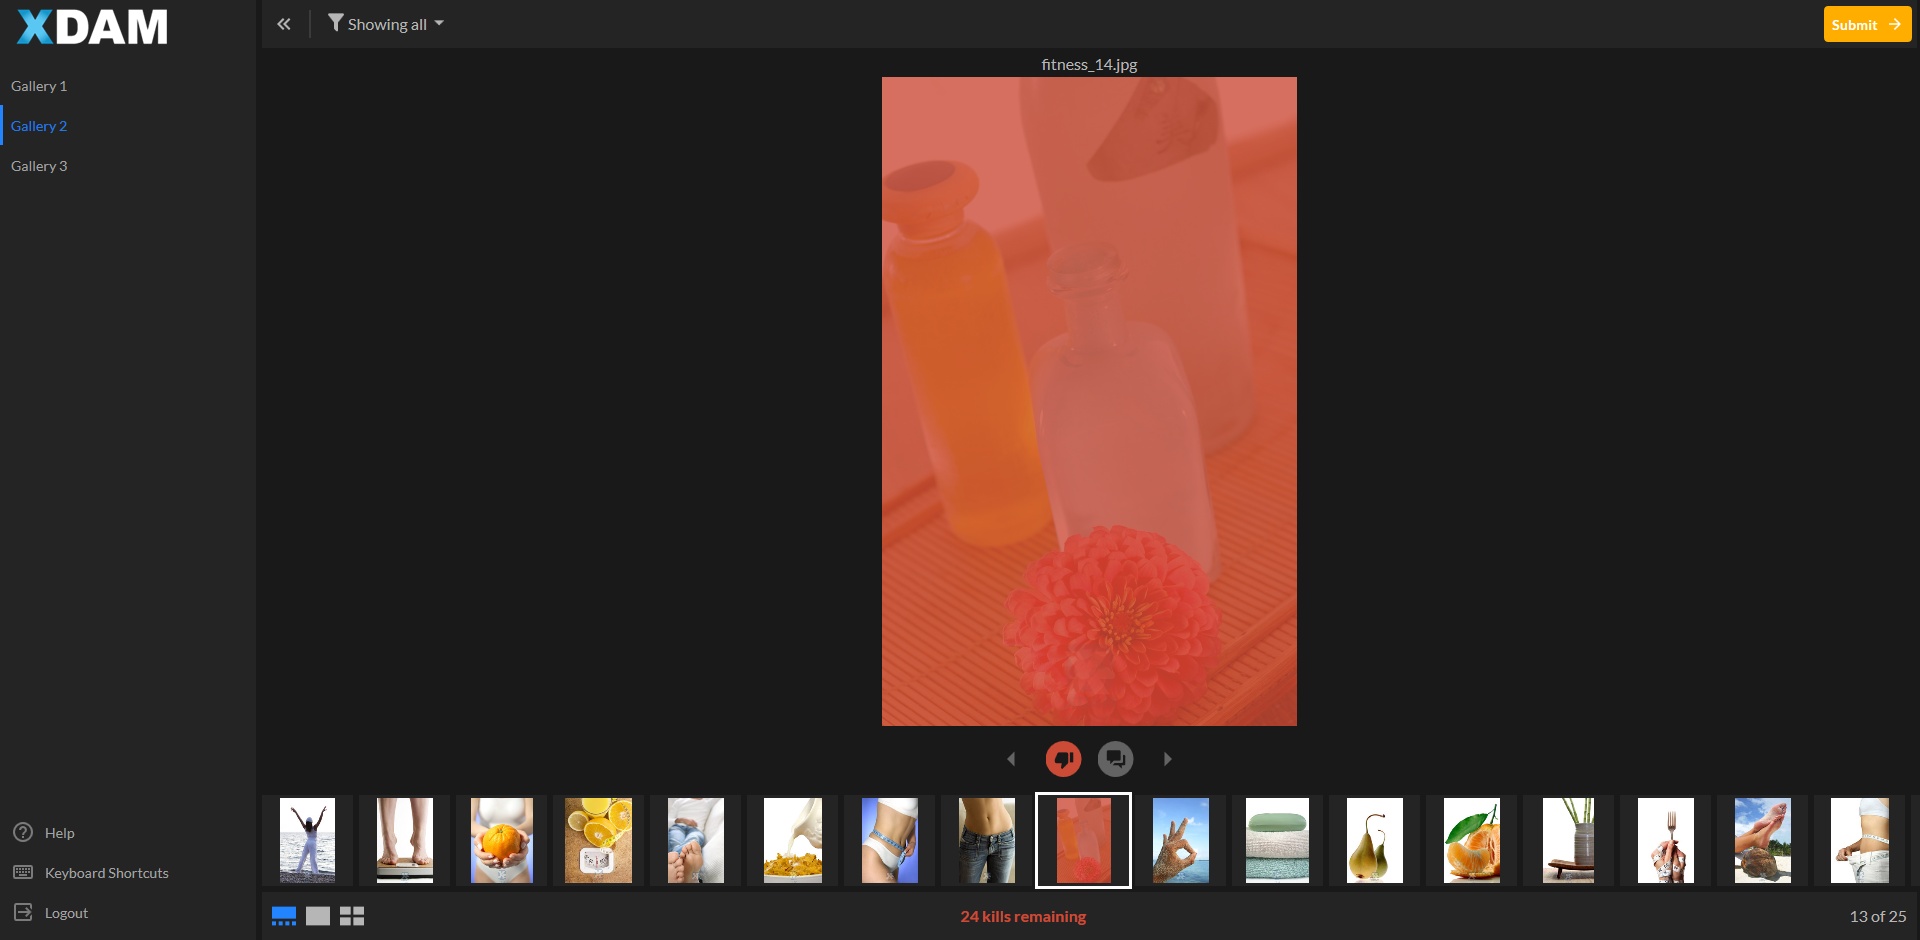Click the XDAM logo
Viewport: 1920px width, 940px height.
click(x=92, y=27)
